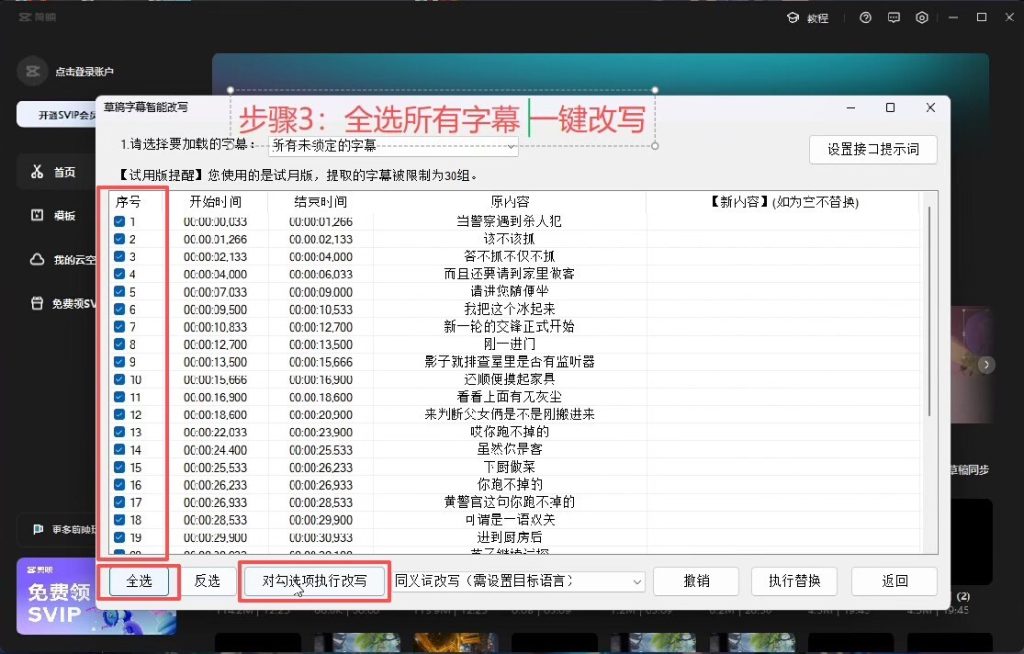This screenshot has height=654, width=1024.
Task: Select the subtitle text 该不该抓
Action: pyautogui.click(x=509, y=239)
